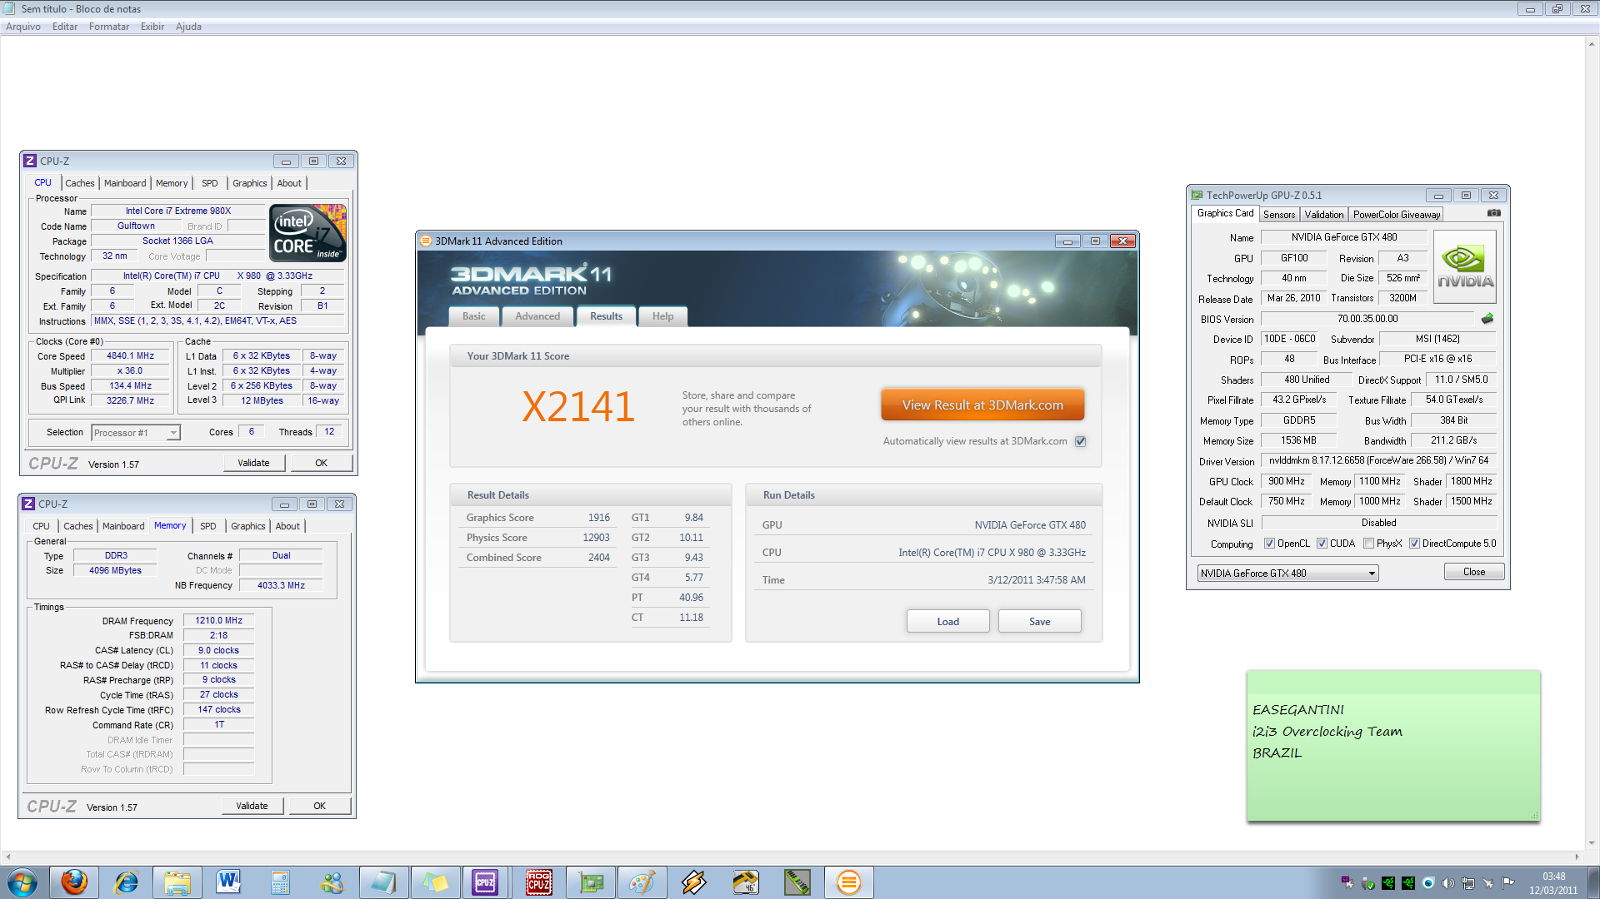Toggle OpenCL checkbox in GPU-Z
1600x899 pixels.
[1269, 544]
